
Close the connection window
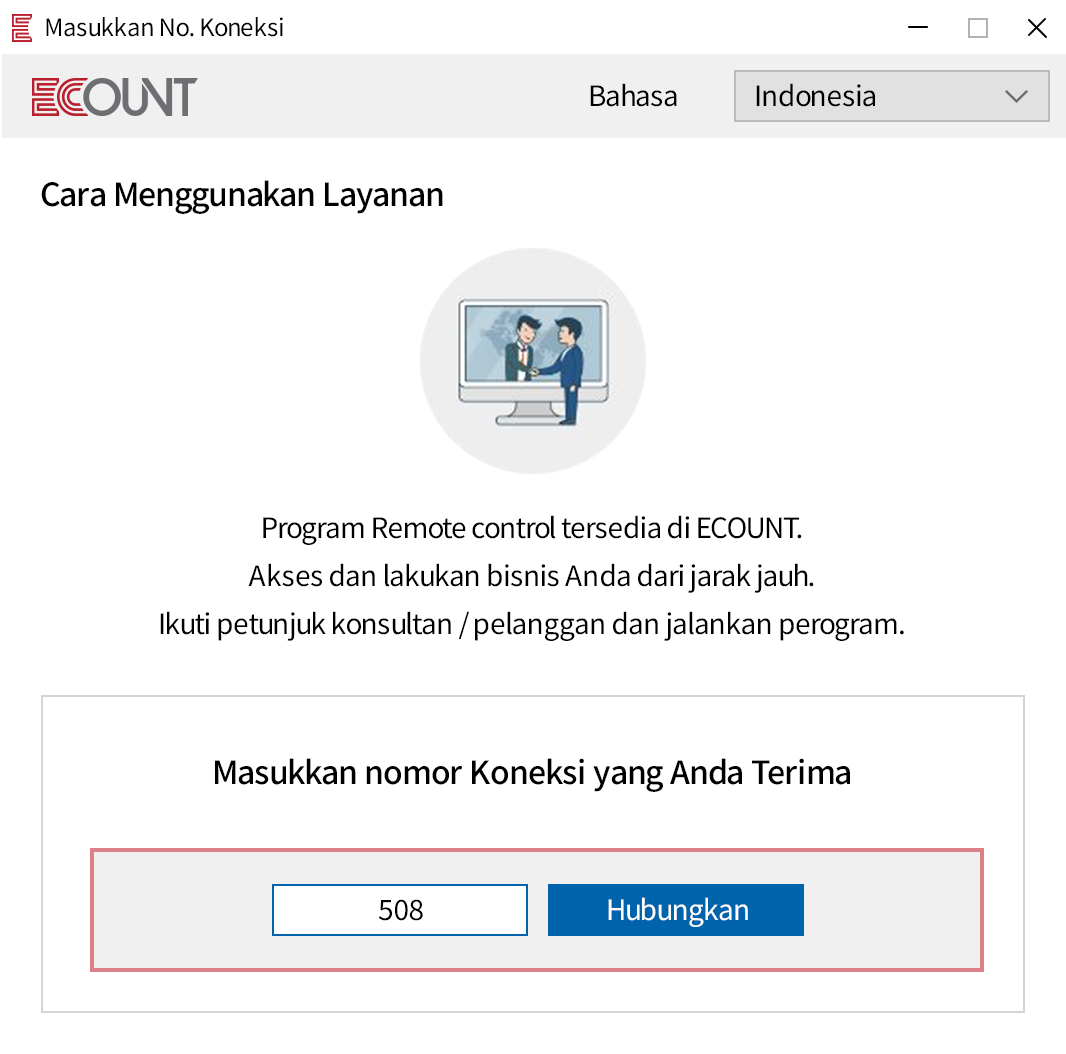click(1037, 28)
